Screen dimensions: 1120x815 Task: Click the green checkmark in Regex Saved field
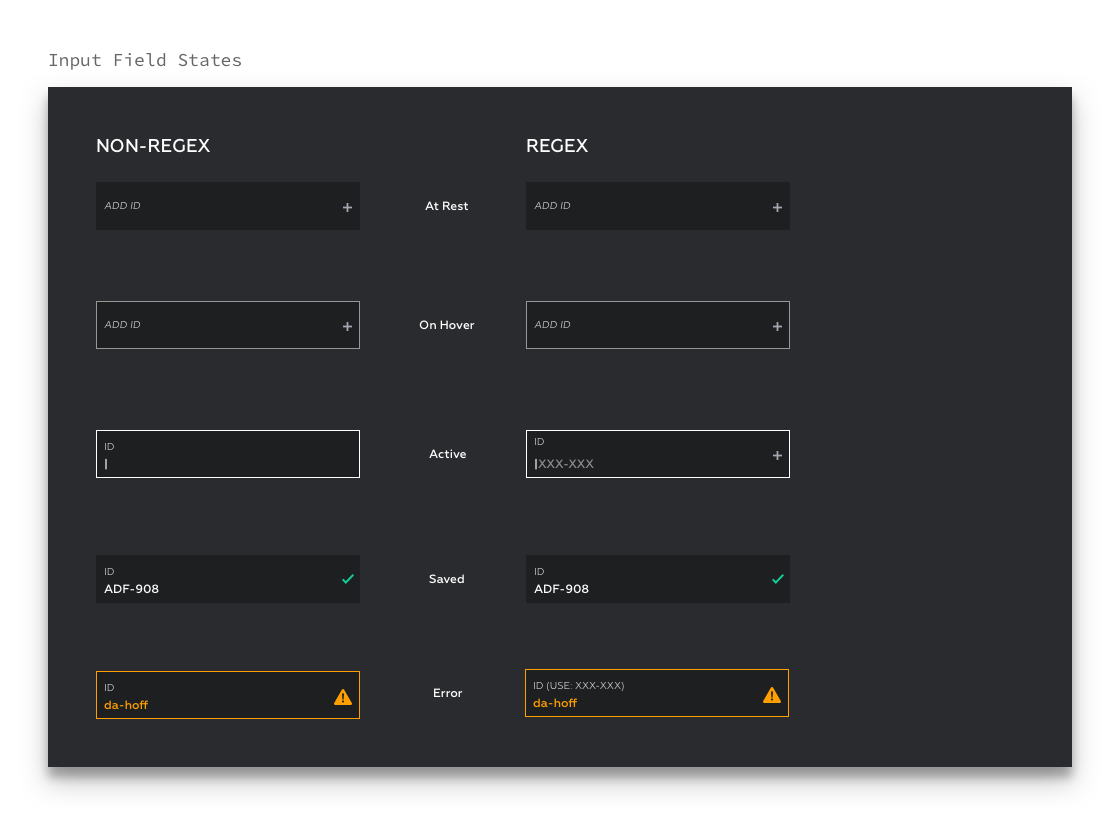(778, 579)
